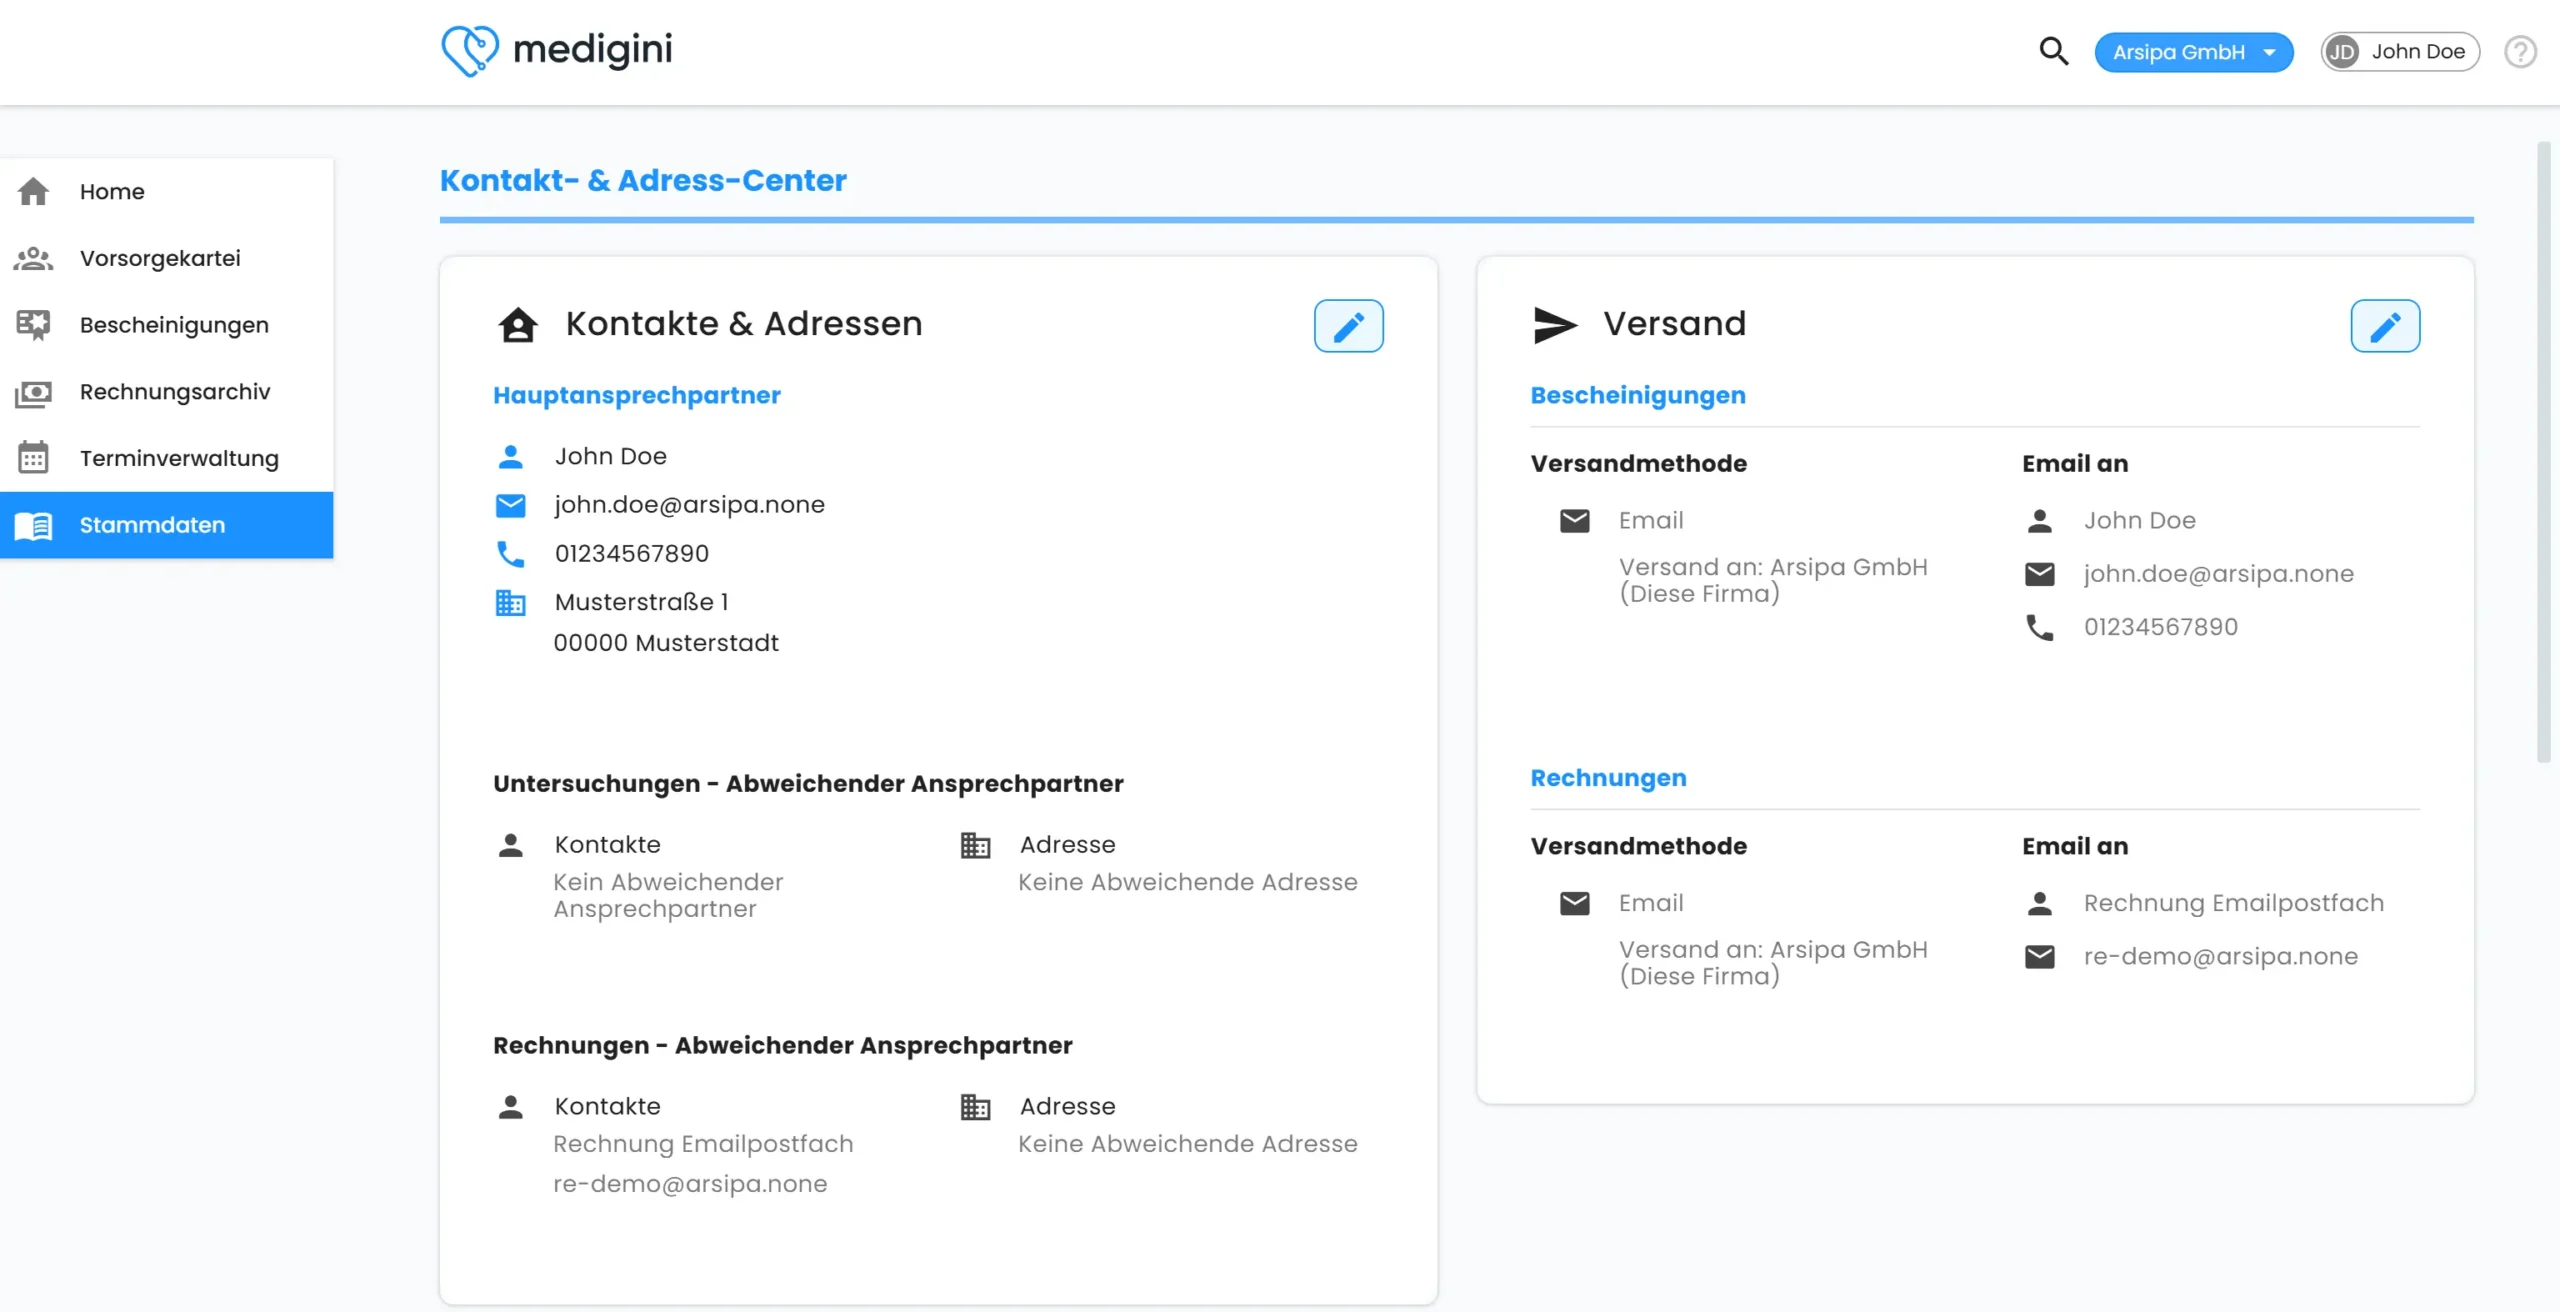
Task: Click the Vorsorgekartei people icon
Action: pyautogui.click(x=33, y=258)
